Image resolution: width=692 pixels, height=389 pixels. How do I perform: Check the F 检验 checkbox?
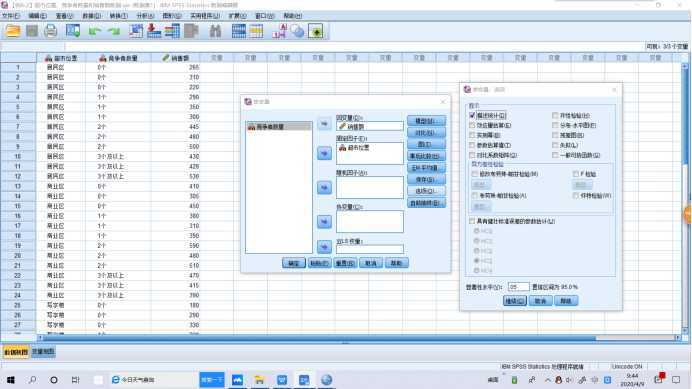(x=575, y=174)
